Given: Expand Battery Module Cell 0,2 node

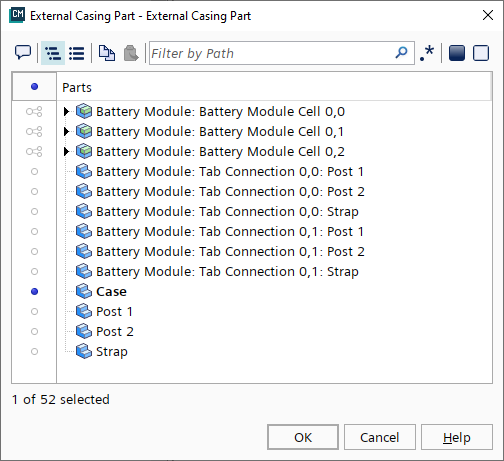Looking at the screenshot, I should click(x=66, y=151).
